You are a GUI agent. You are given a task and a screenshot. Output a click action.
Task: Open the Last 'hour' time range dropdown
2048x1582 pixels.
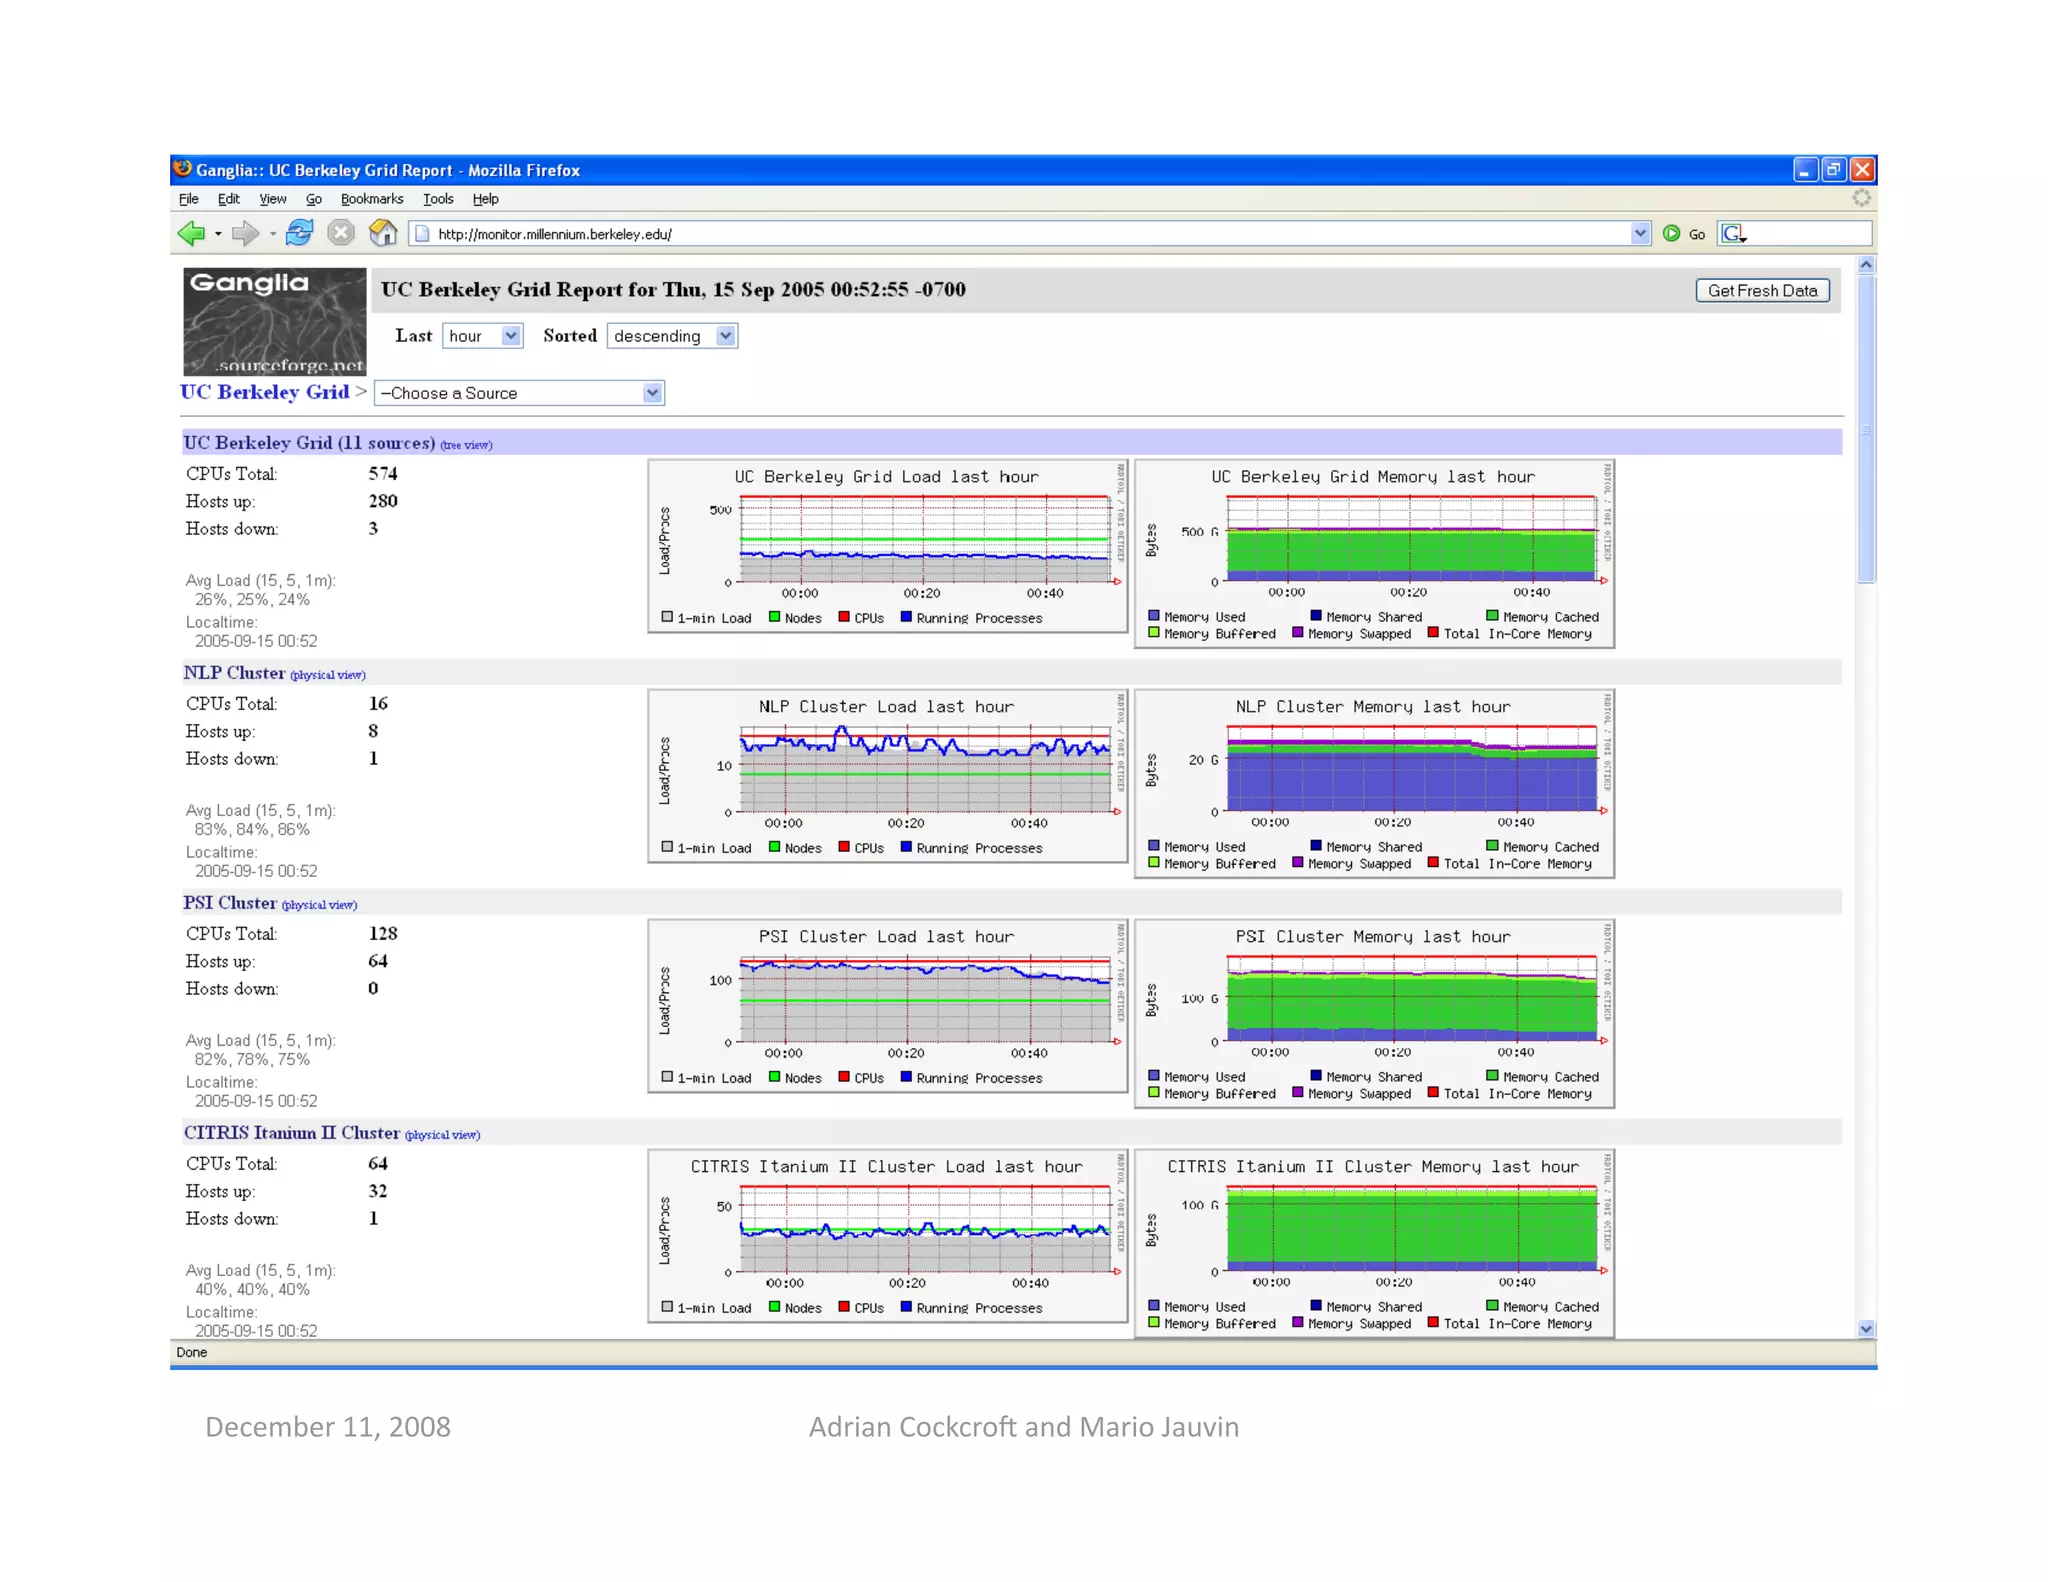click(x=482, y=336)
